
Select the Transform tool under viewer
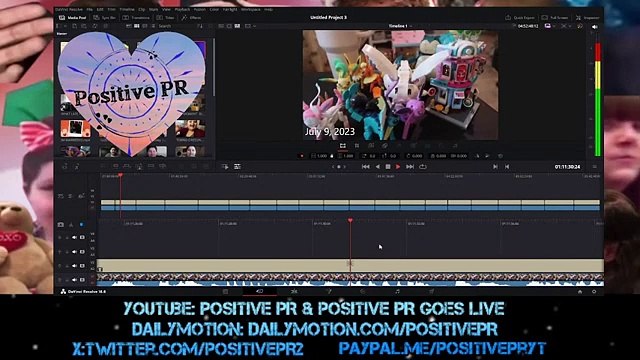click(342, 146)
